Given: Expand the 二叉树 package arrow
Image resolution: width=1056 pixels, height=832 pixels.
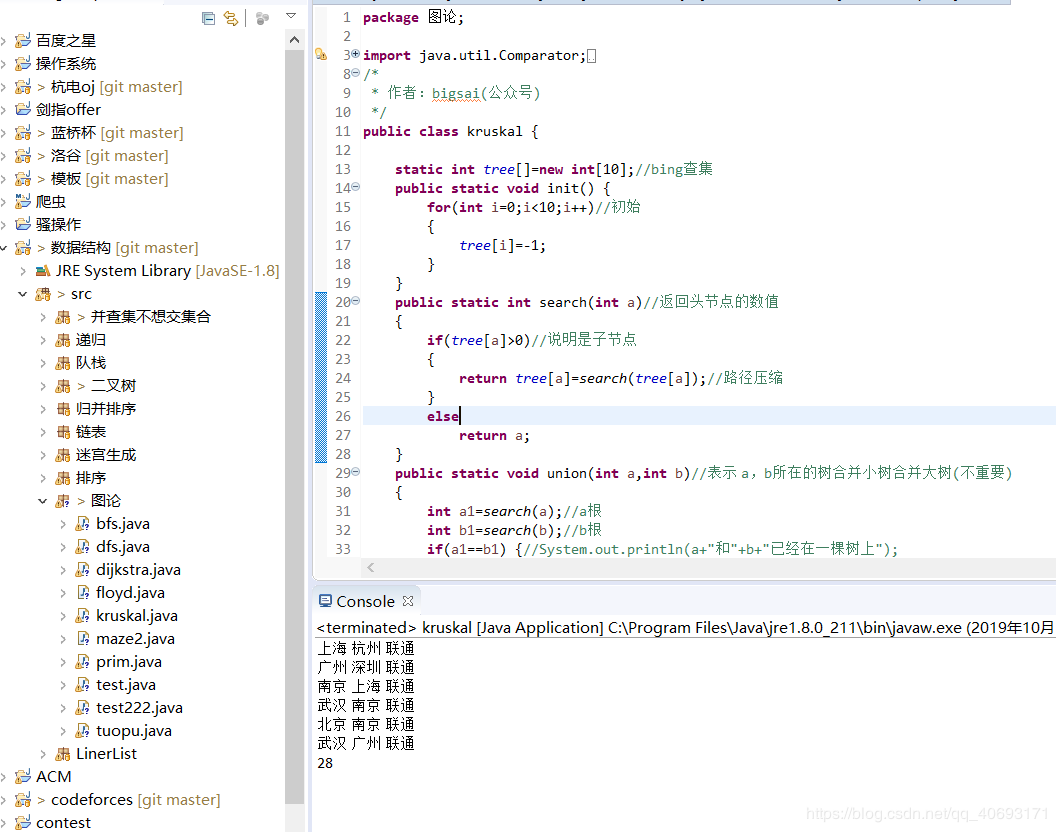Looking at the screenshot, I should tap(42, 386).
